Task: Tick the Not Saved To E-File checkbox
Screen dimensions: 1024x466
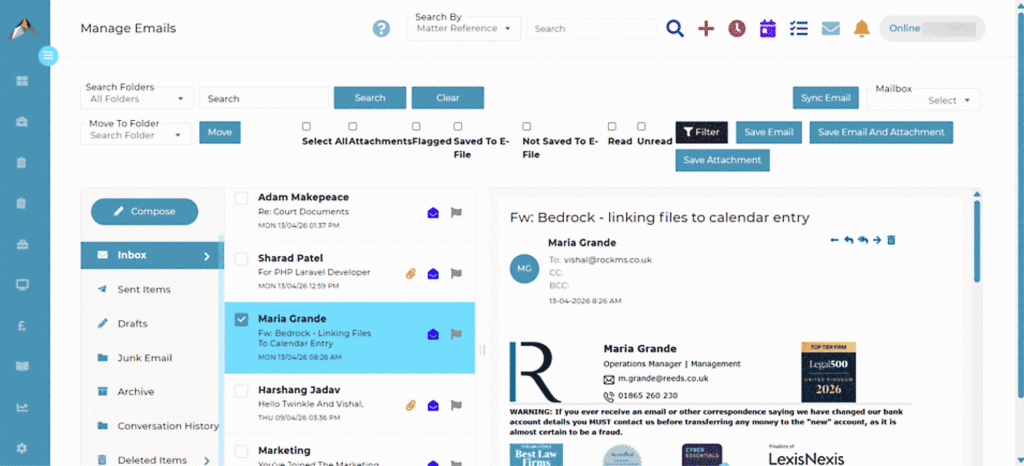Action: click(x=526, y=127)
